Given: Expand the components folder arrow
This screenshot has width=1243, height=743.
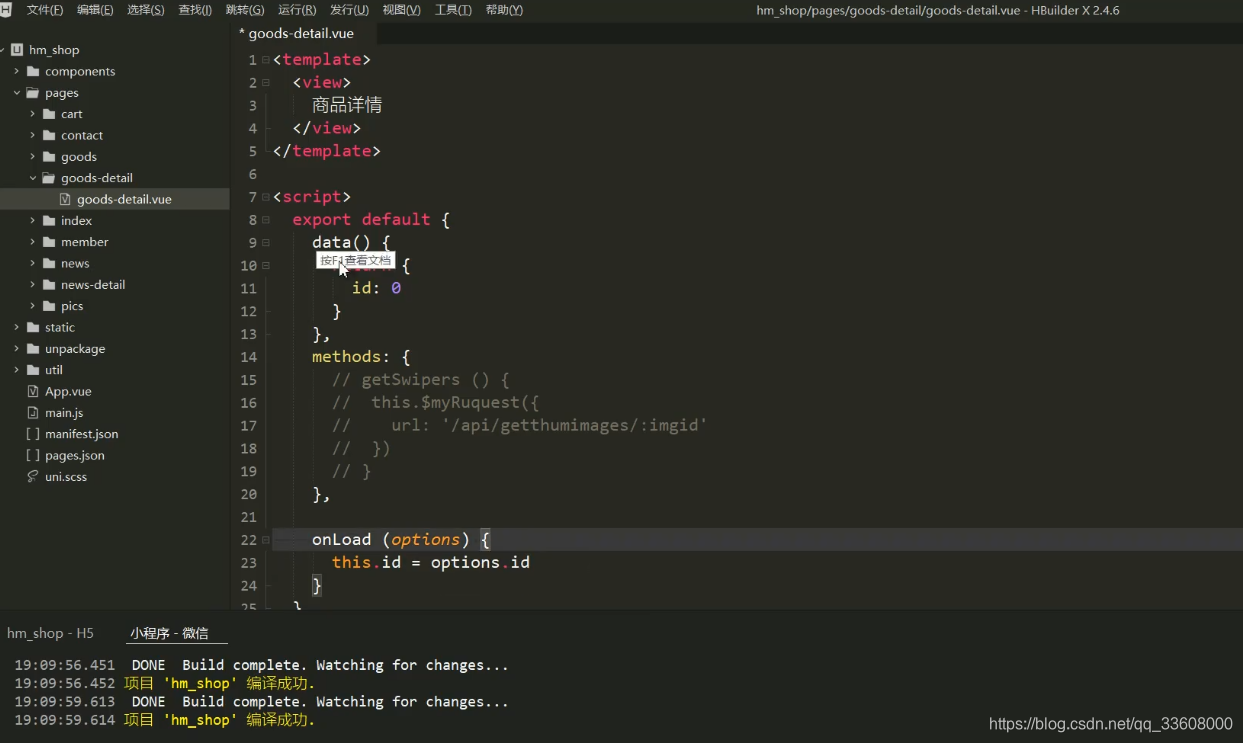Looking at the screenshot, I should 16,71.
